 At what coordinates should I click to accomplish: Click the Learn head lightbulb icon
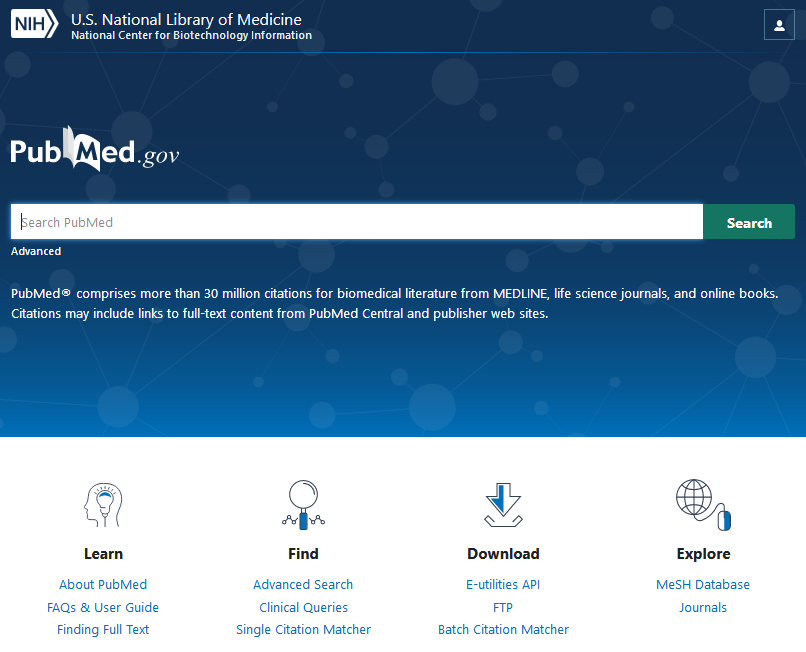103,505
